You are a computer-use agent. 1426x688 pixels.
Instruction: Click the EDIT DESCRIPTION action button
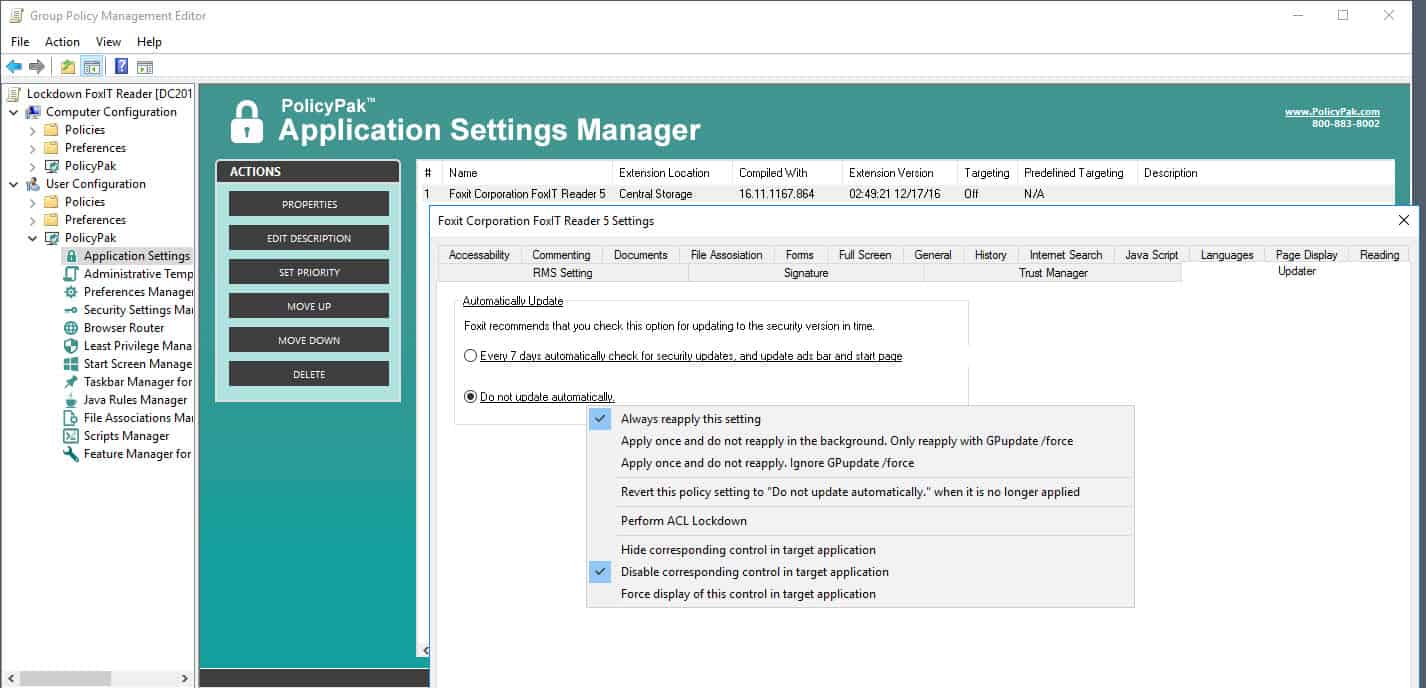pos(309,238)
